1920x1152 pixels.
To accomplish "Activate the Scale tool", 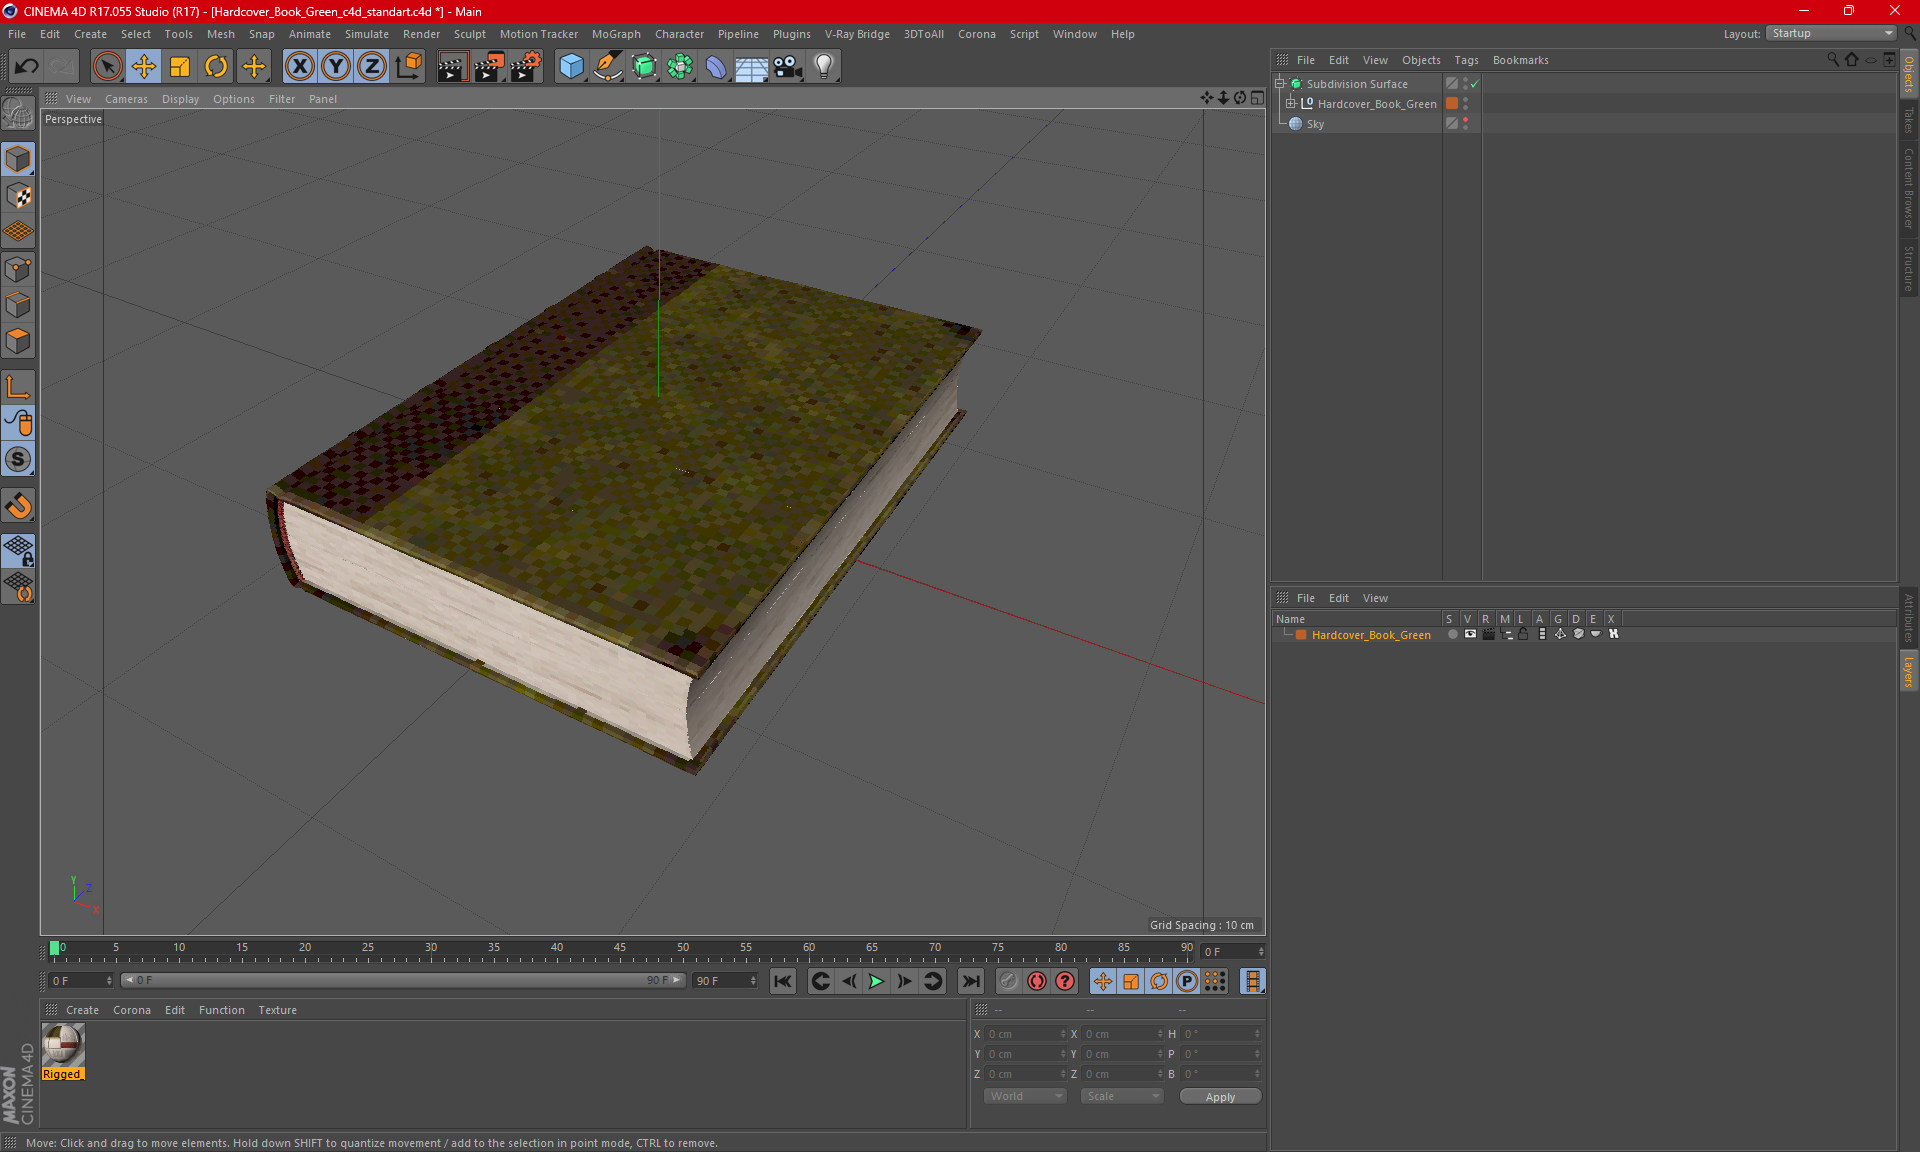I will 180,67.
